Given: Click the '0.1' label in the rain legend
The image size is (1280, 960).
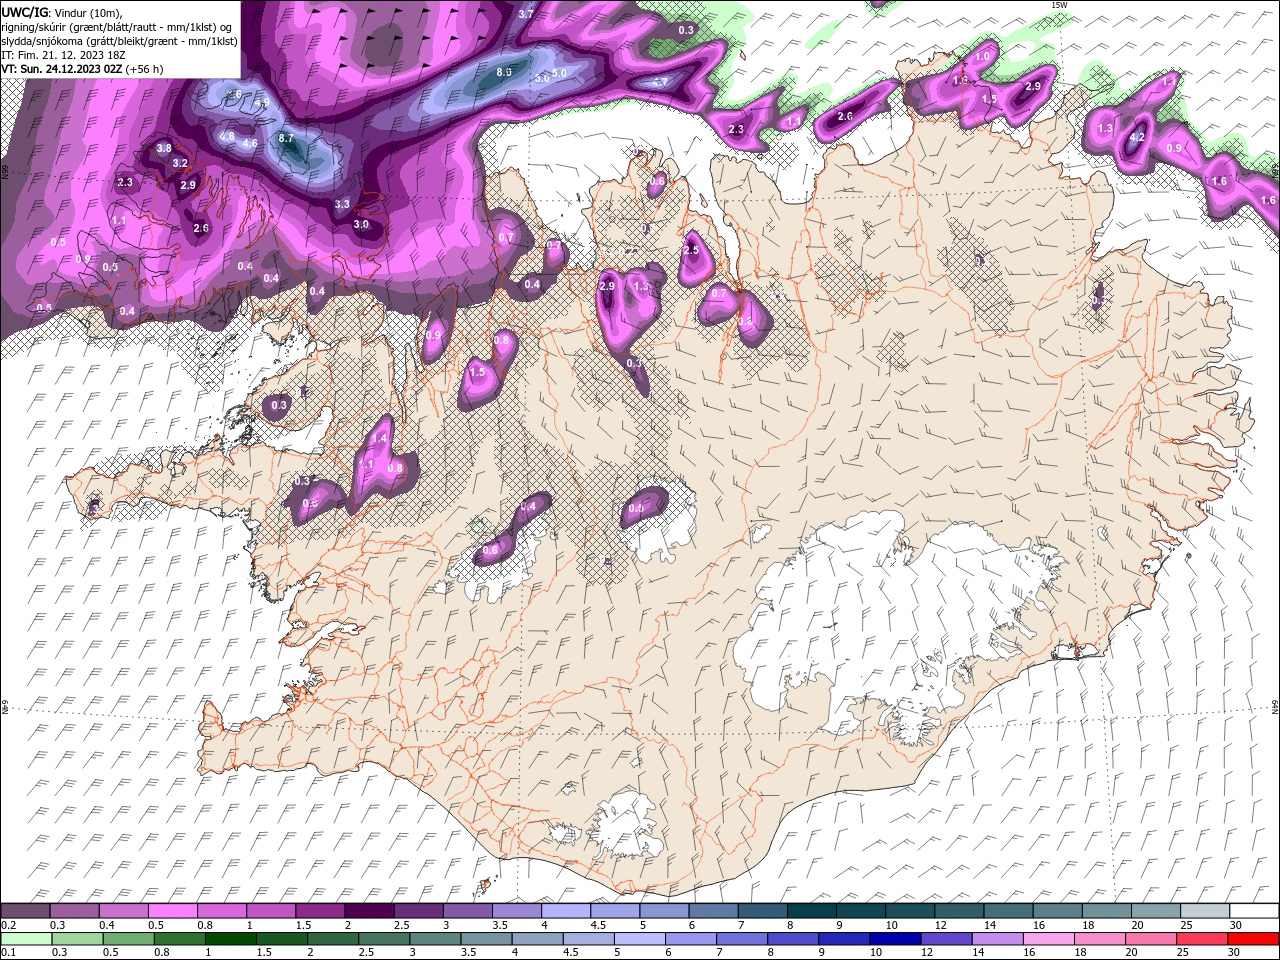Looking at the screenshot, I should point(9,952).
